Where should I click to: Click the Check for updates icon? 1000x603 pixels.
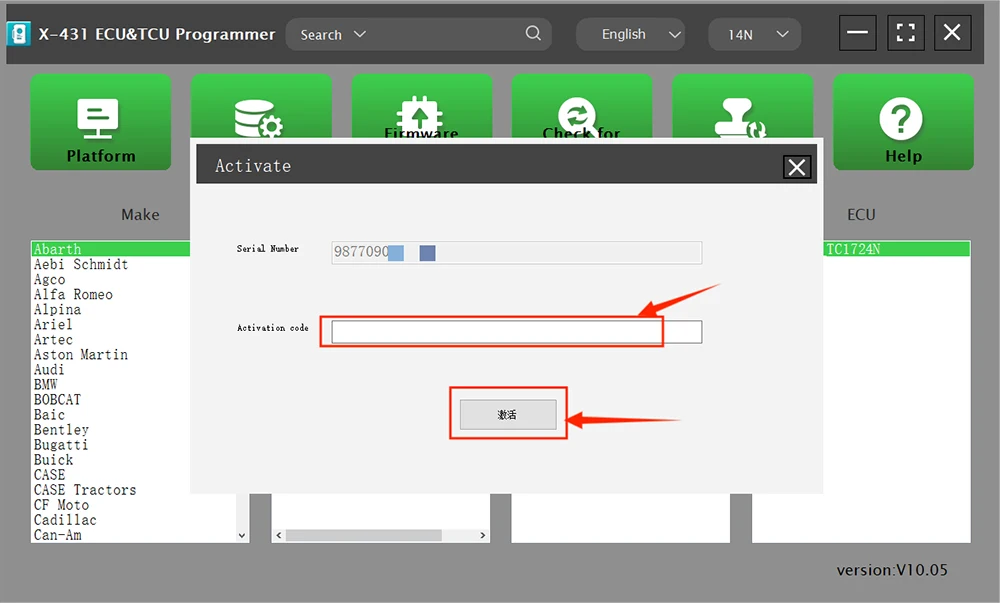[581, 112]
